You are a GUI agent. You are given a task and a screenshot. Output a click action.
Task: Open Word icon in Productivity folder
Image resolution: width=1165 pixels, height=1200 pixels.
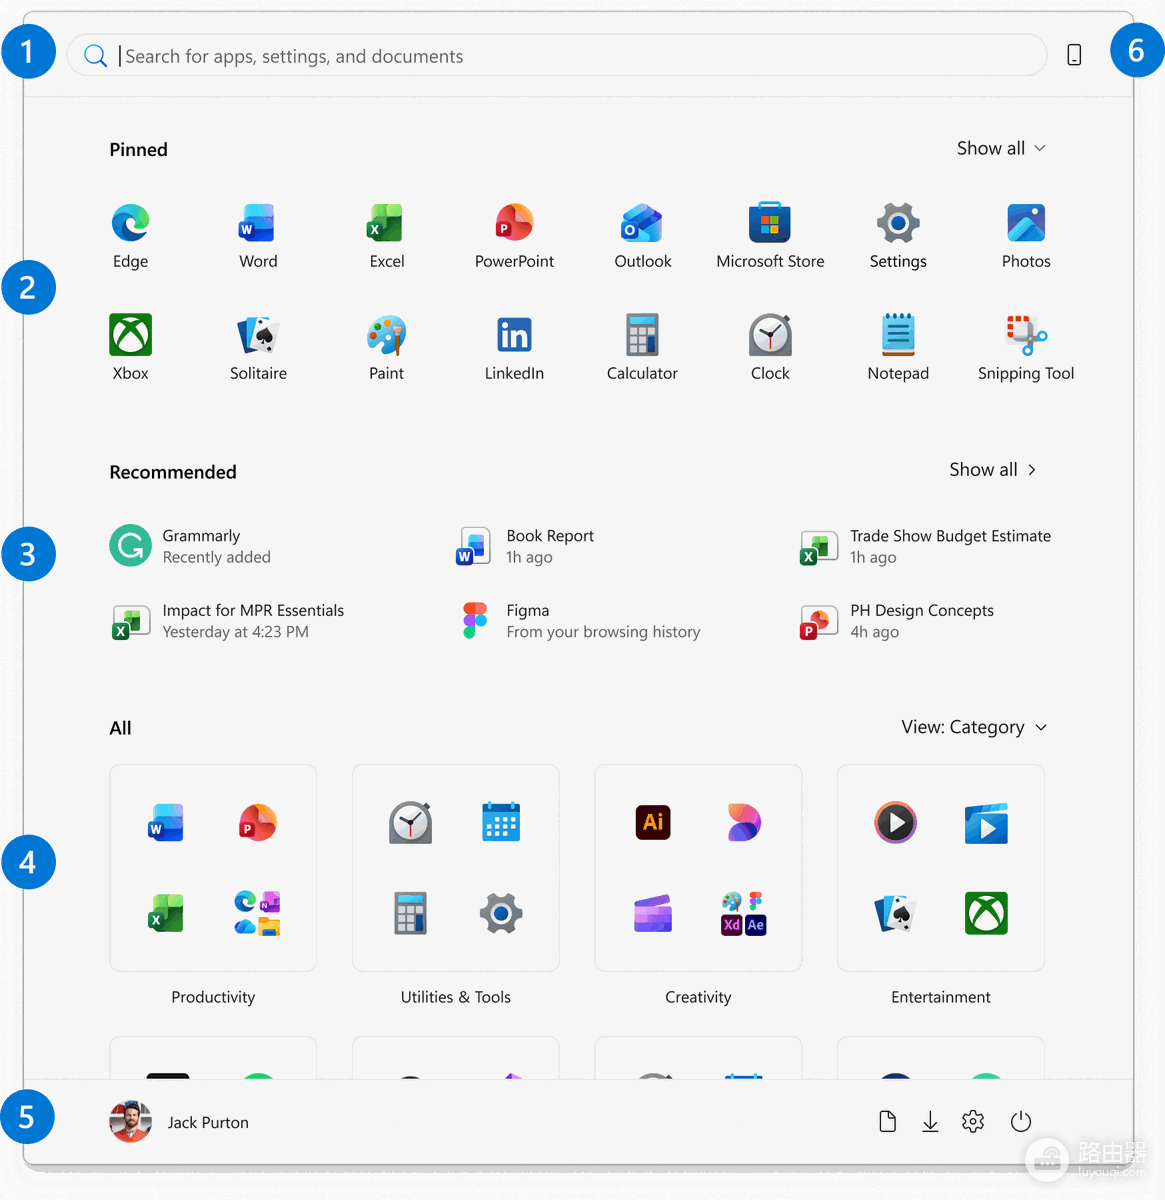point(166,823)
